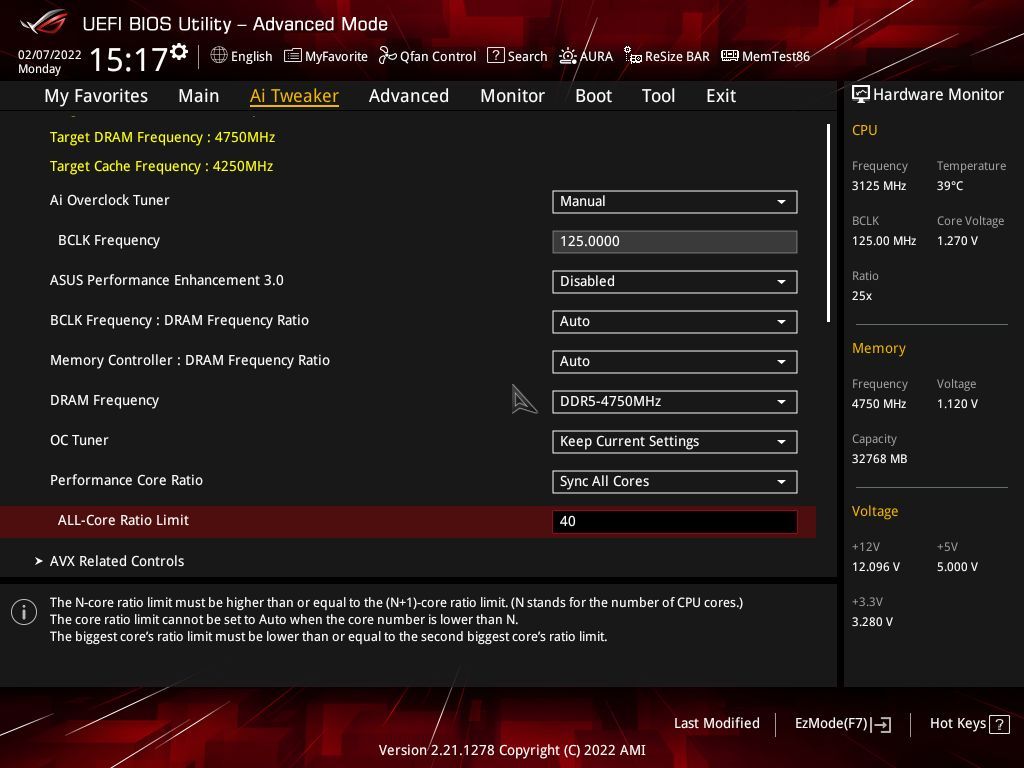This screenshot has height=768, width=1024.
Task: Click the BCLK Frequency setting label
Action: (109, 240)
